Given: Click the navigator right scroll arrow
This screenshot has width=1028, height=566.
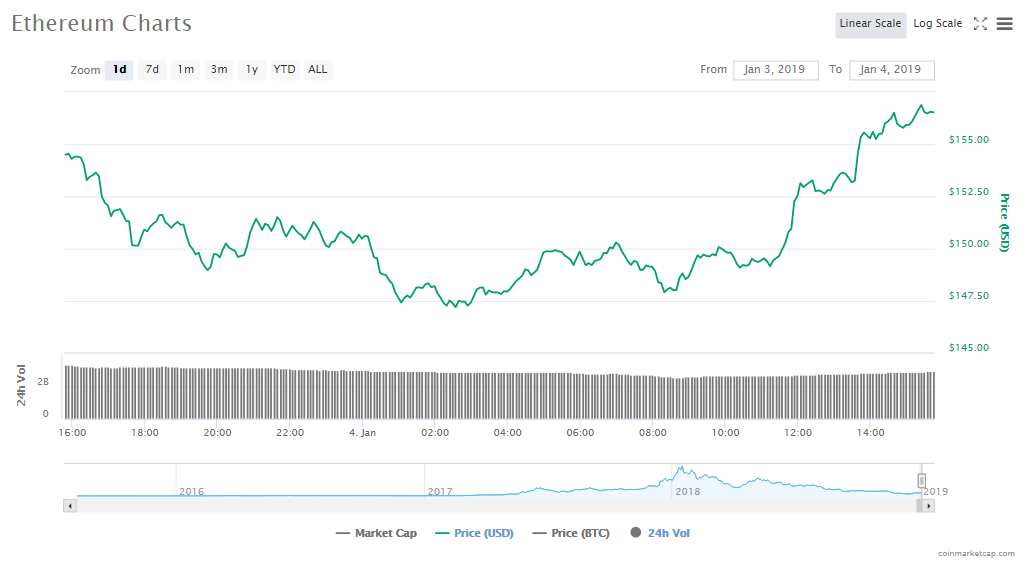Looking at the screenshot, I should click(929, 506).
